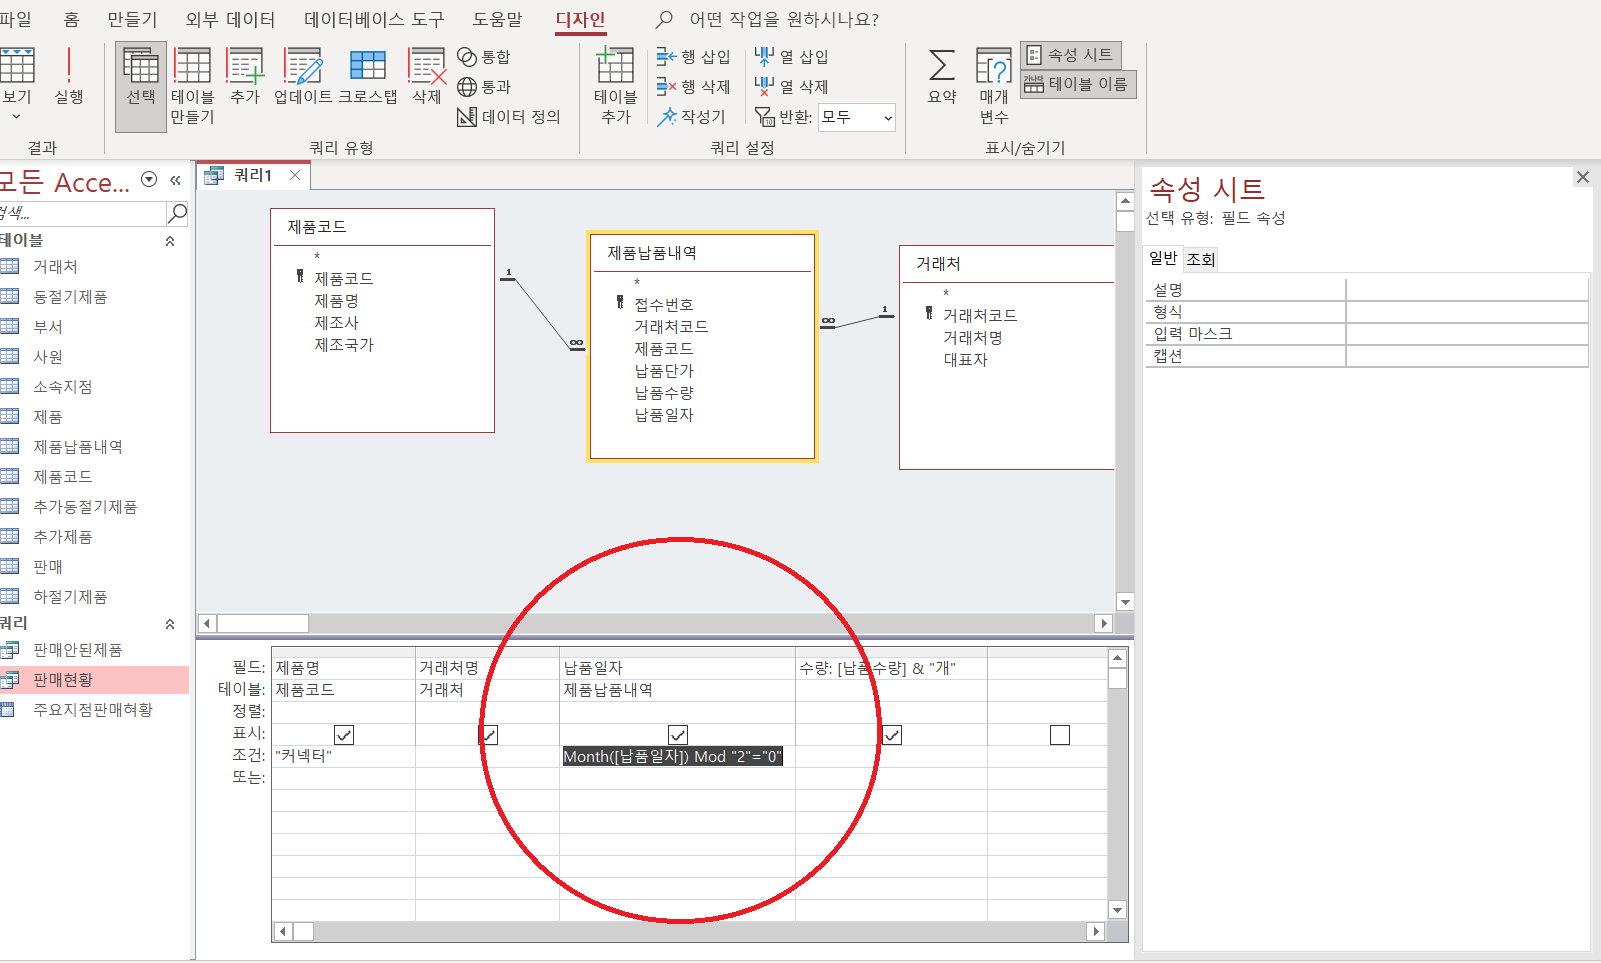Expand the 보기 view dropdown arrow
Viewport: 1601px width, 963px height.
pyautogui.click(x=16, y=117)
